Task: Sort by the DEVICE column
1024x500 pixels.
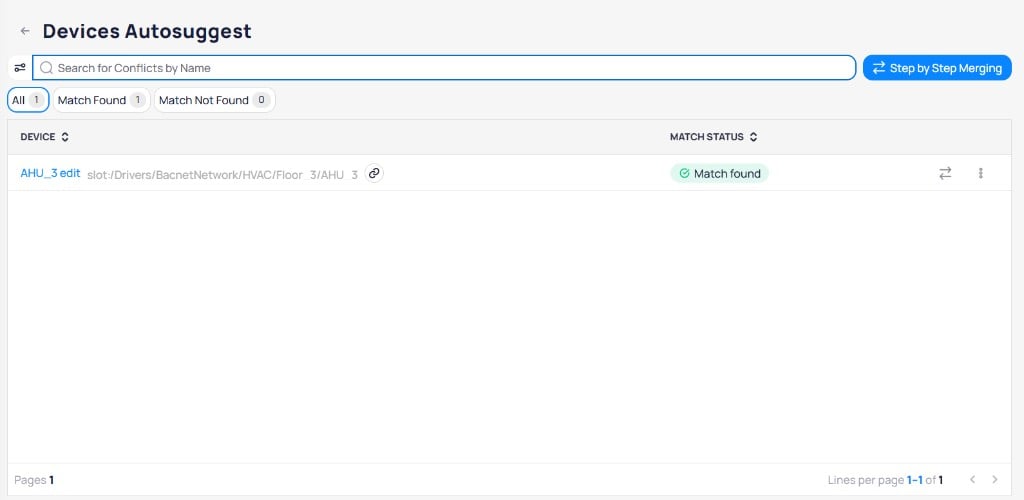Action: (x=44, y=137)
